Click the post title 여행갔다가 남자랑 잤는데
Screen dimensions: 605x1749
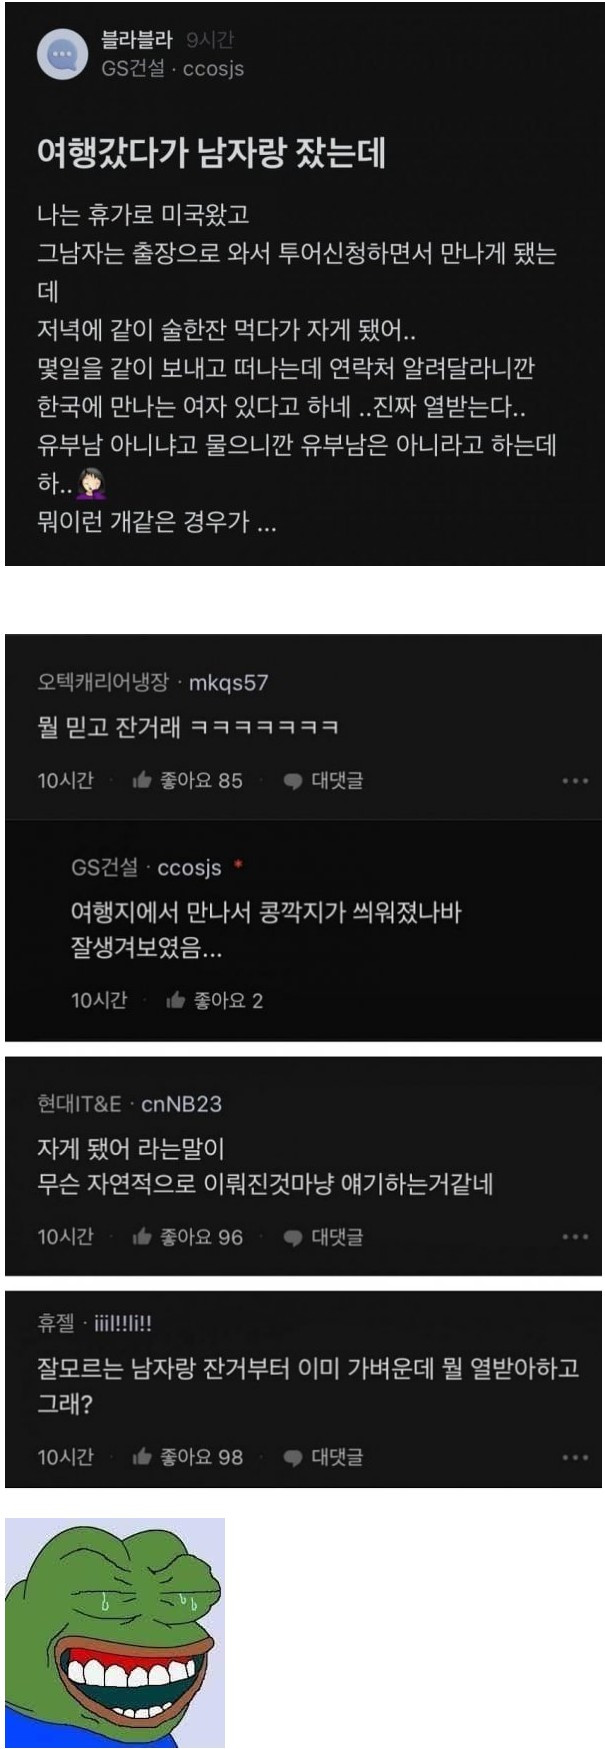coord(211,152)
